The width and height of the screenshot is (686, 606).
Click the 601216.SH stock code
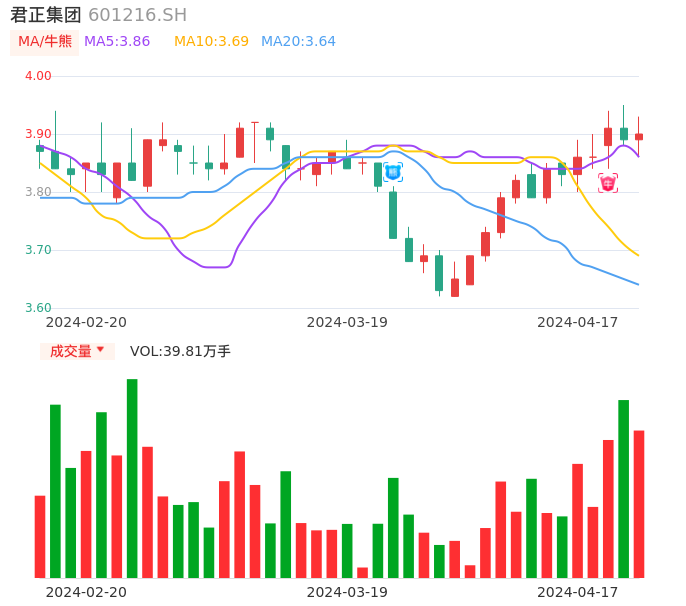pyautogui.click(x=137, y=15)
